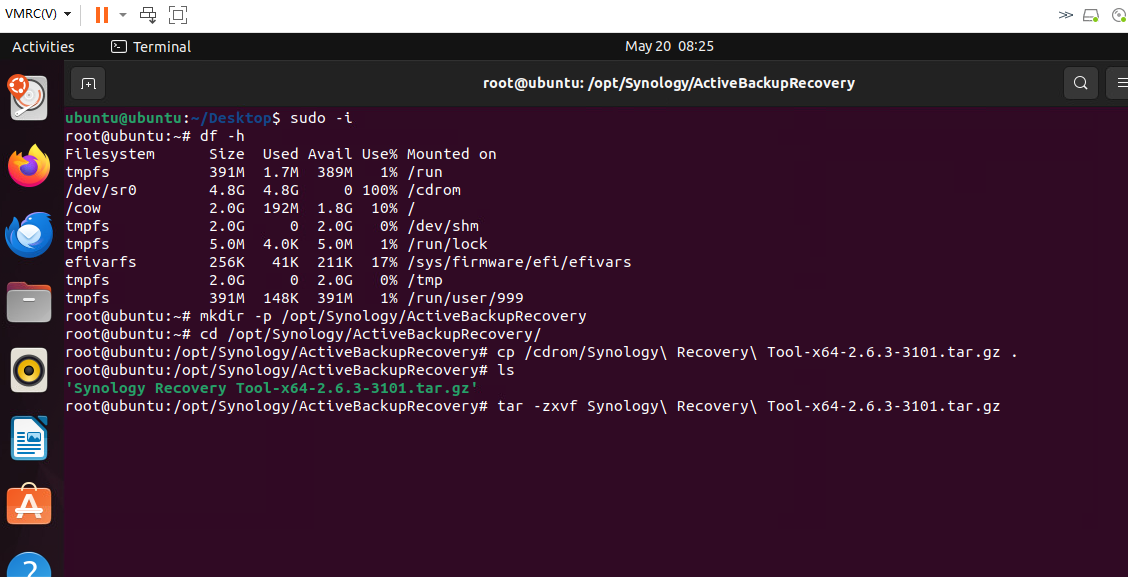Open a new terminal tab
This screenshot has height=577, width=1128.
88,83
